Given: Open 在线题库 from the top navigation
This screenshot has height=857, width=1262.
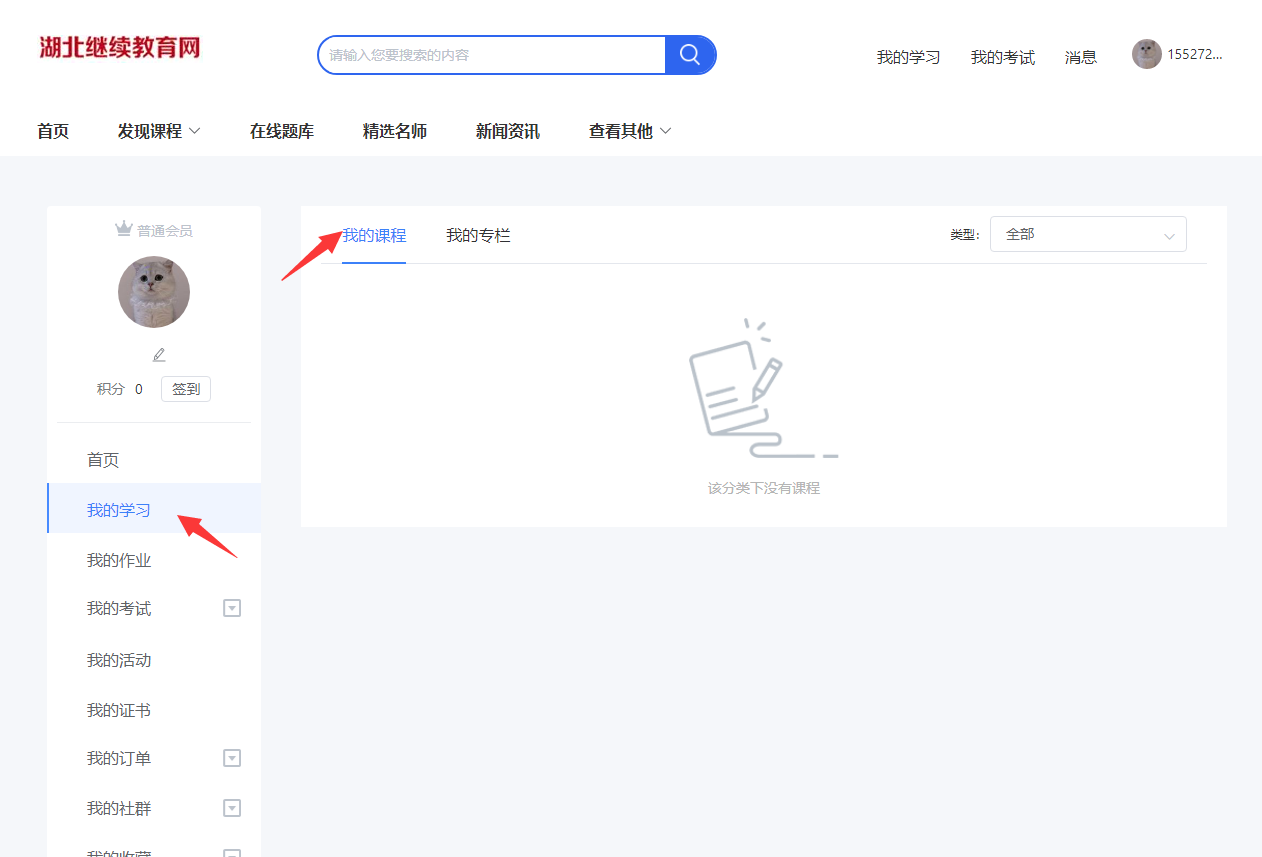Looking at the screenshot, I should (281, 130).
